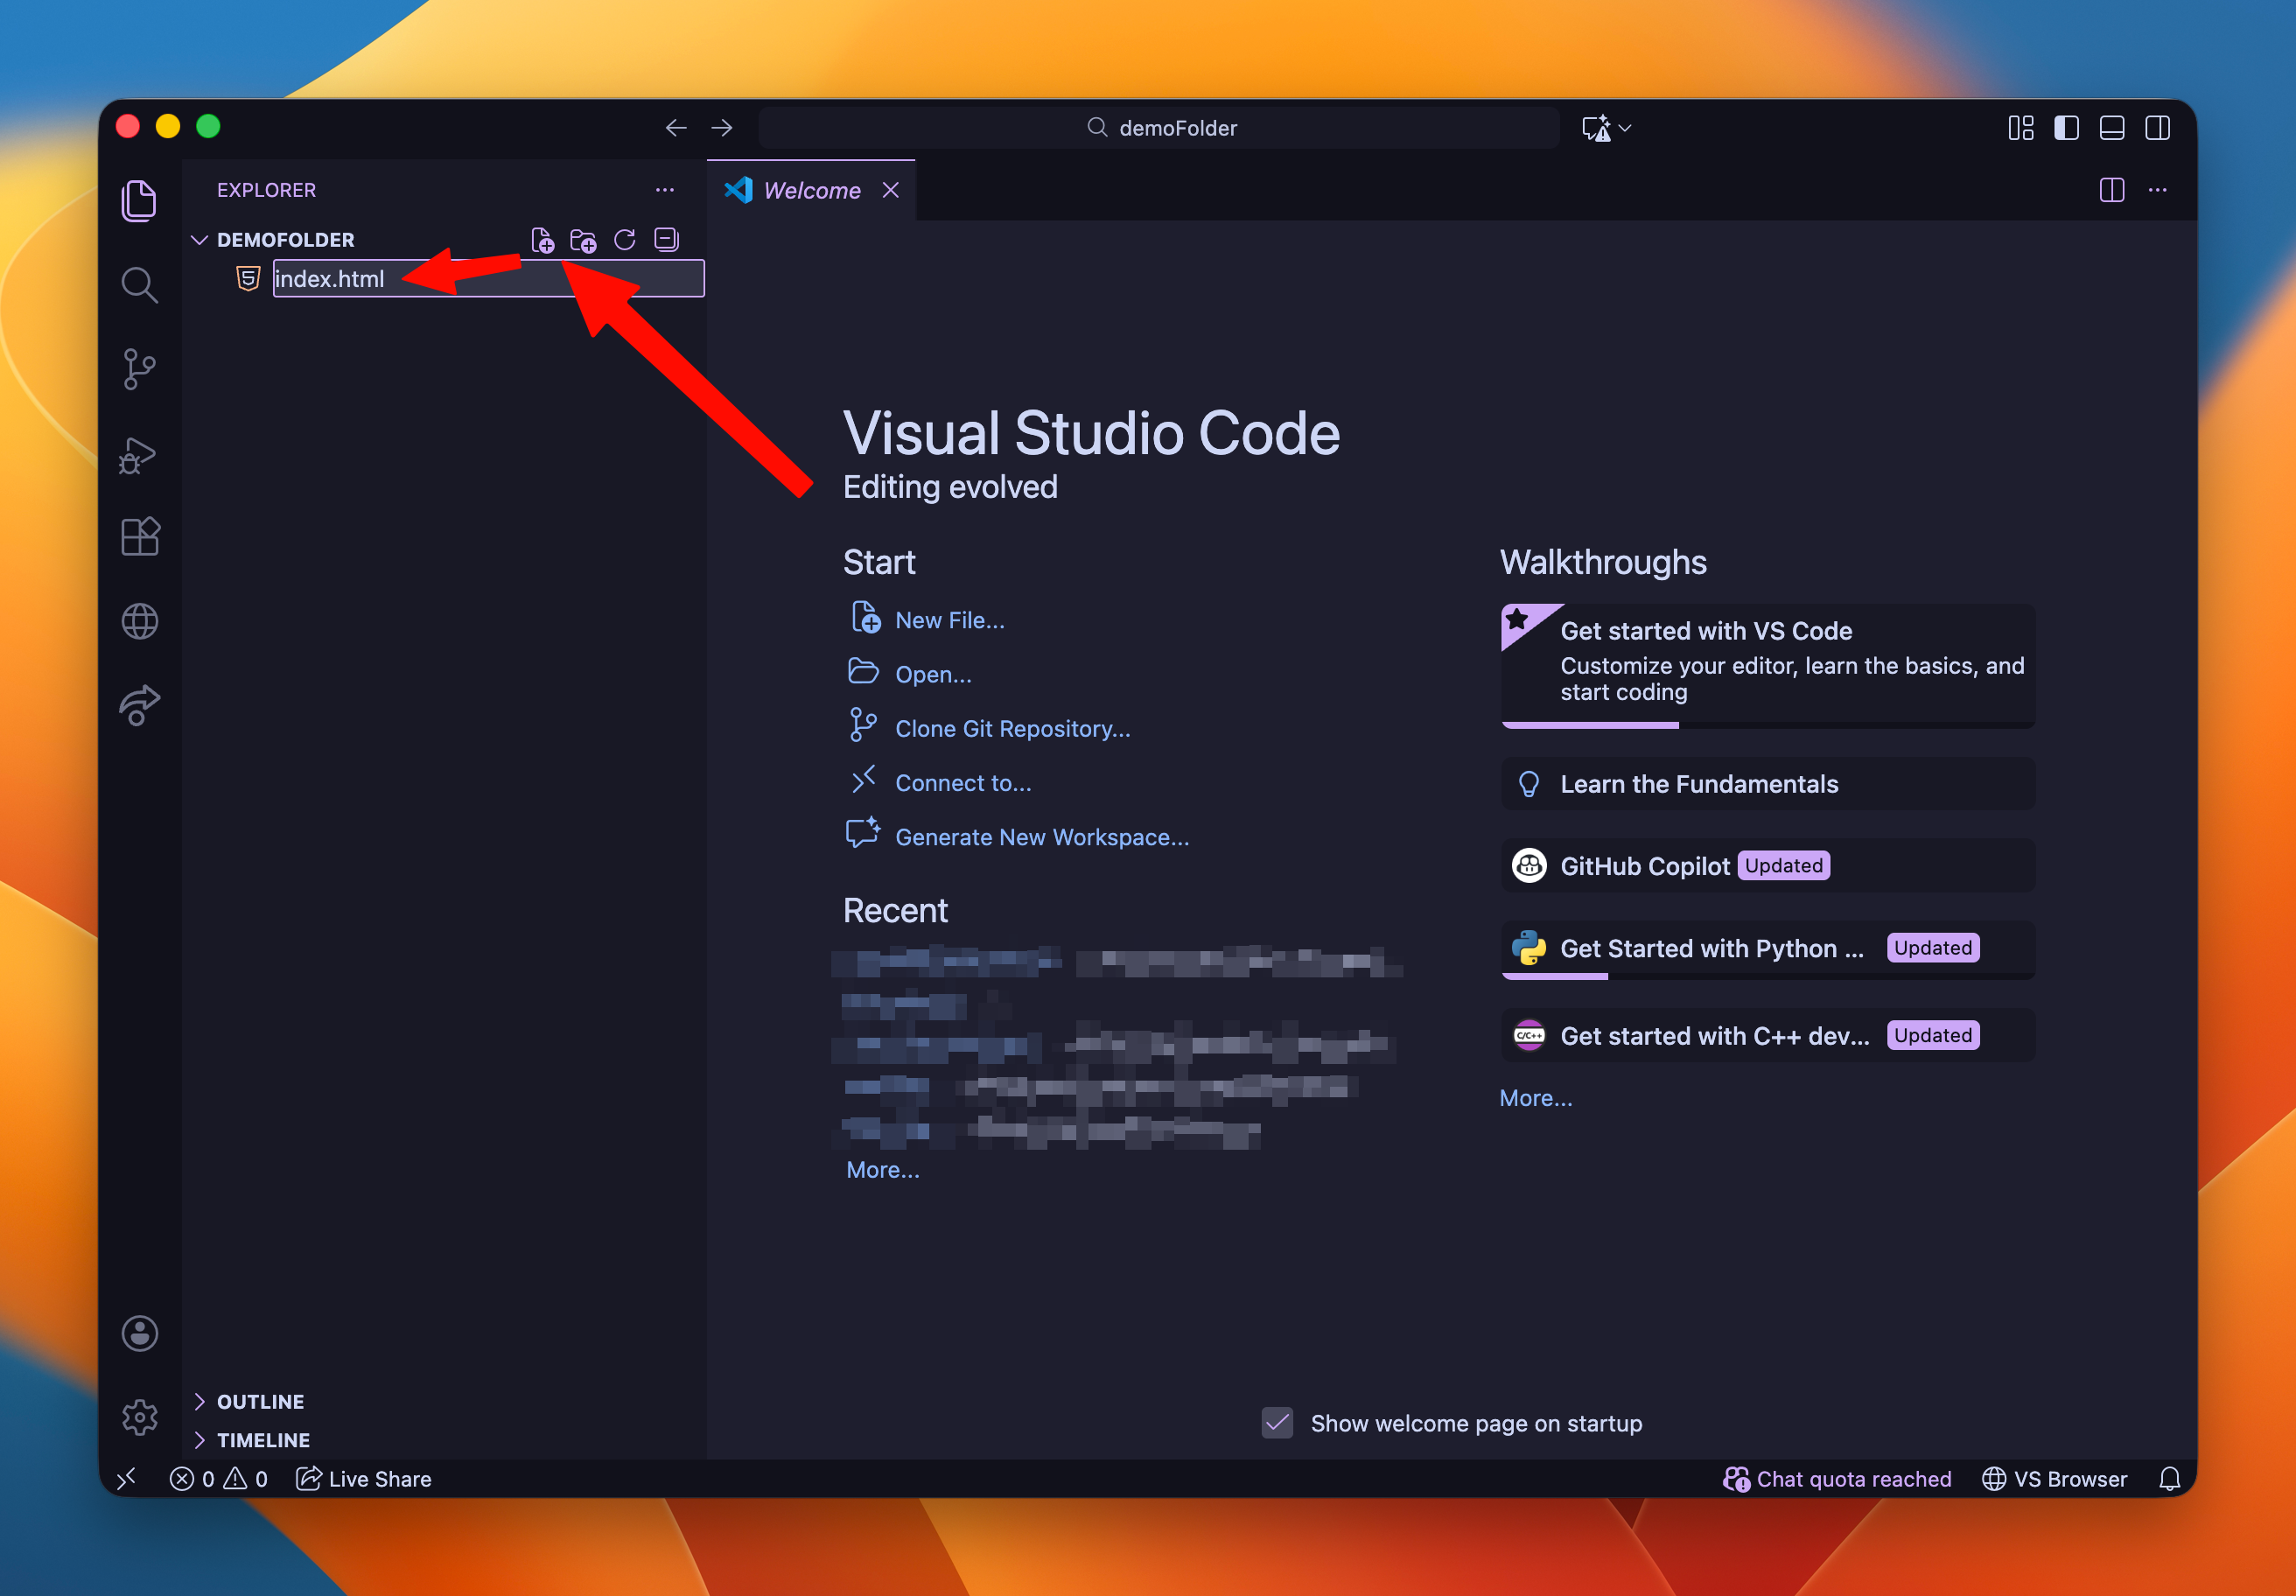
Task: Click the notifications bell in status bar
Action: [x=2168, y=1478]
